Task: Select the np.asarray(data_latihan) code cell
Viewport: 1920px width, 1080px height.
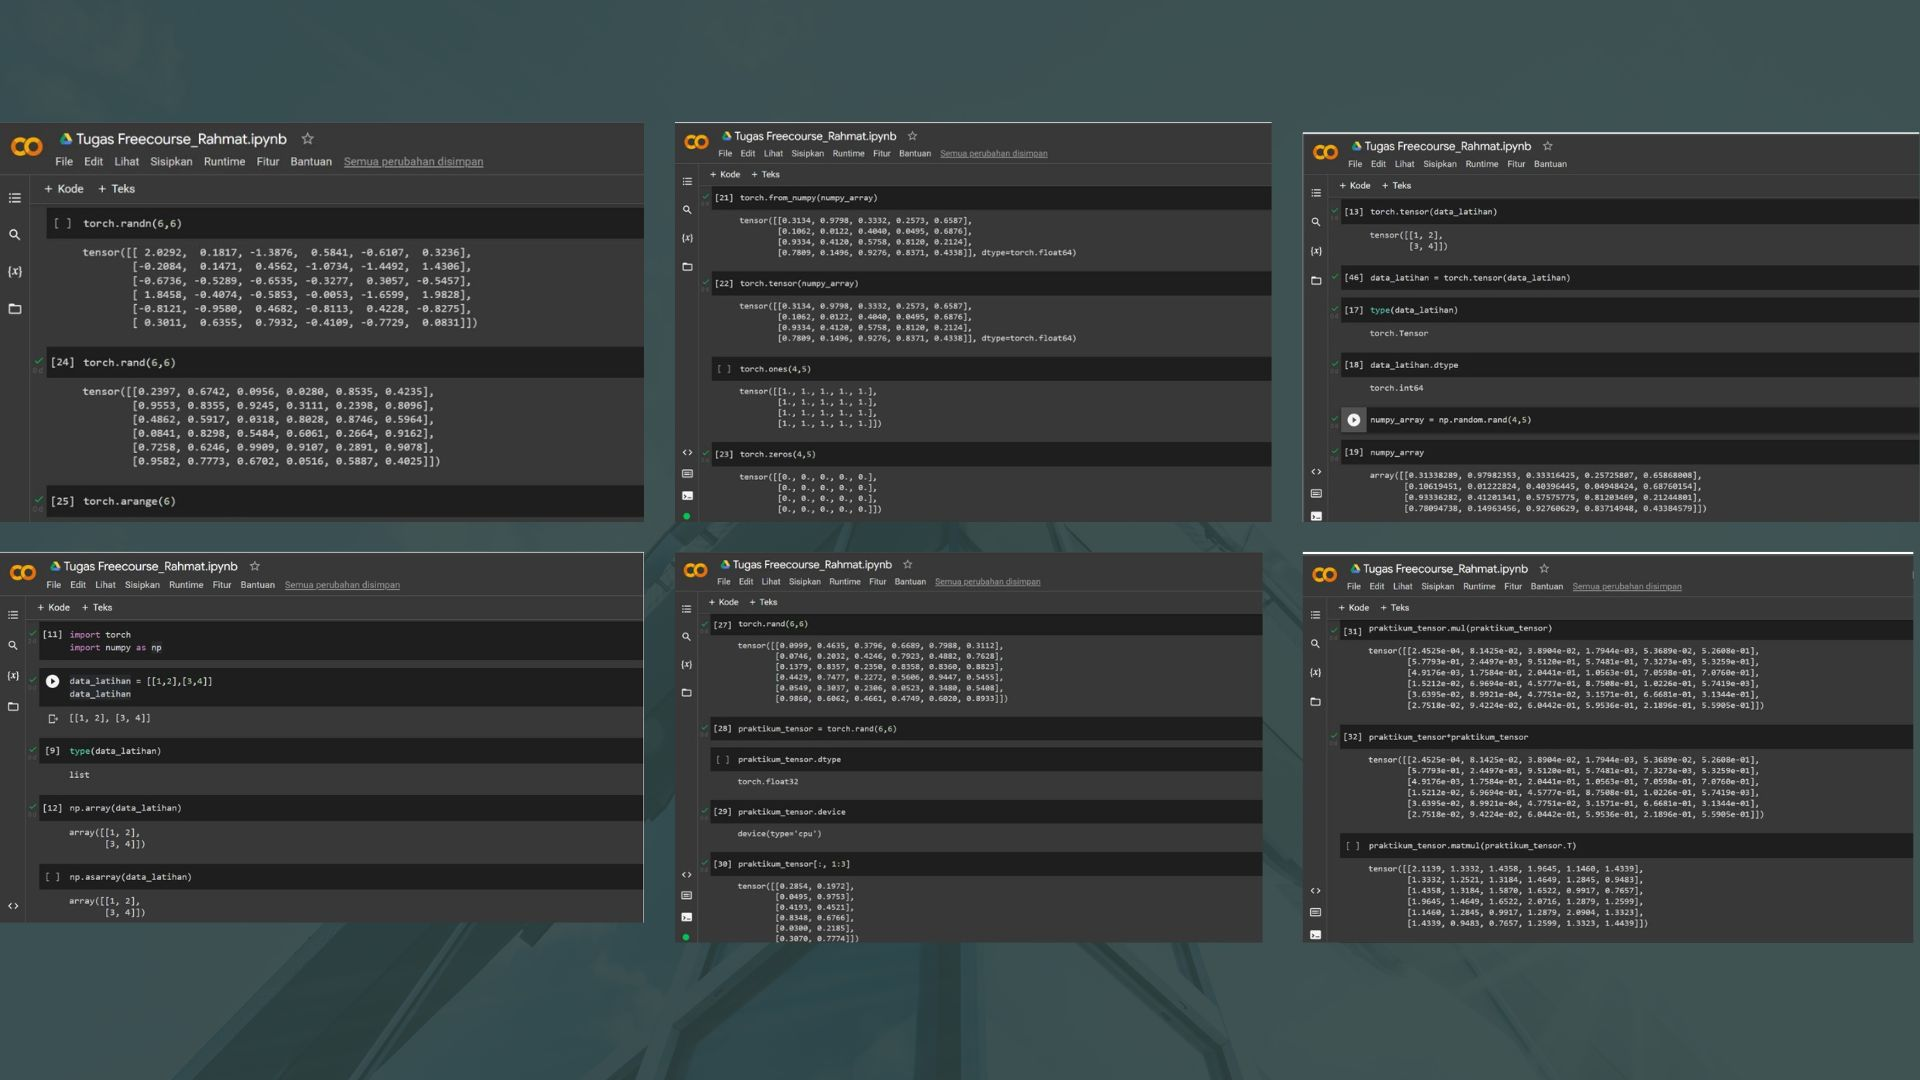Action: (x=340, y=877)
